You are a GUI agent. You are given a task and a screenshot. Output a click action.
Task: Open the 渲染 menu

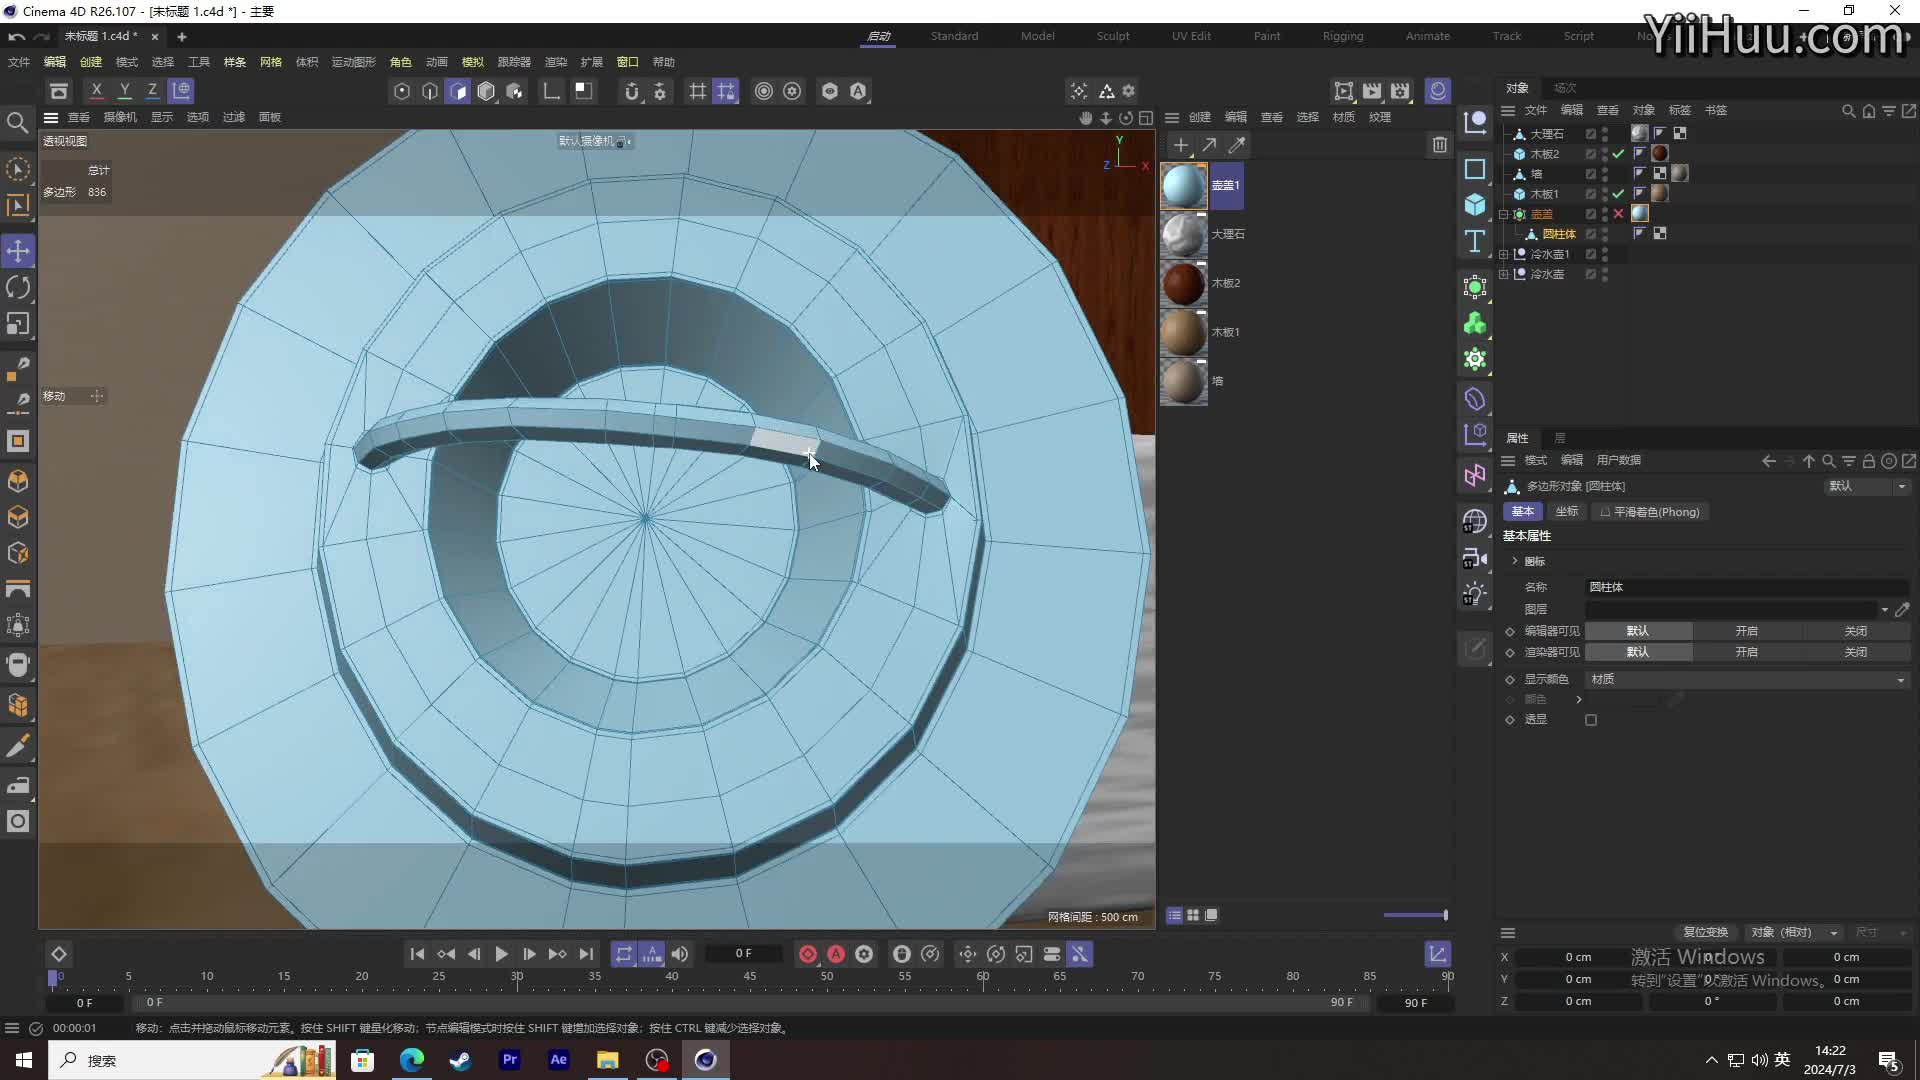point(556,62)
